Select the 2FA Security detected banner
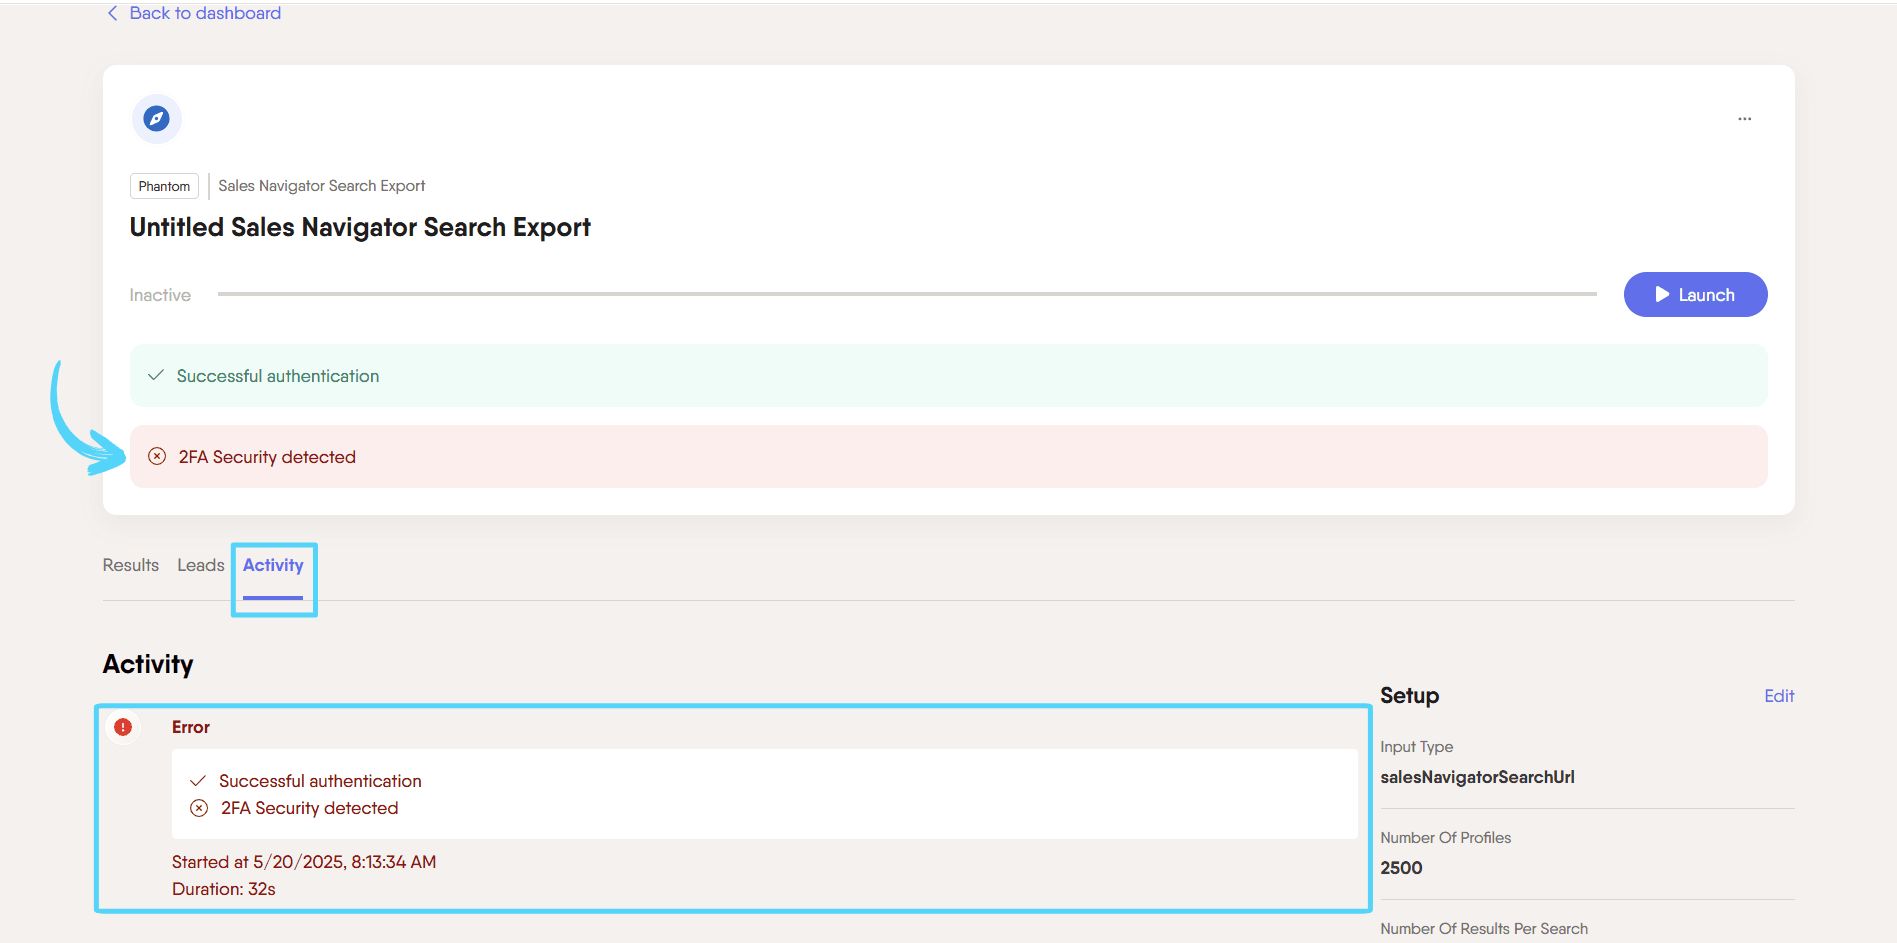The height and width of the screenshot is (943, 1897). 947,457
